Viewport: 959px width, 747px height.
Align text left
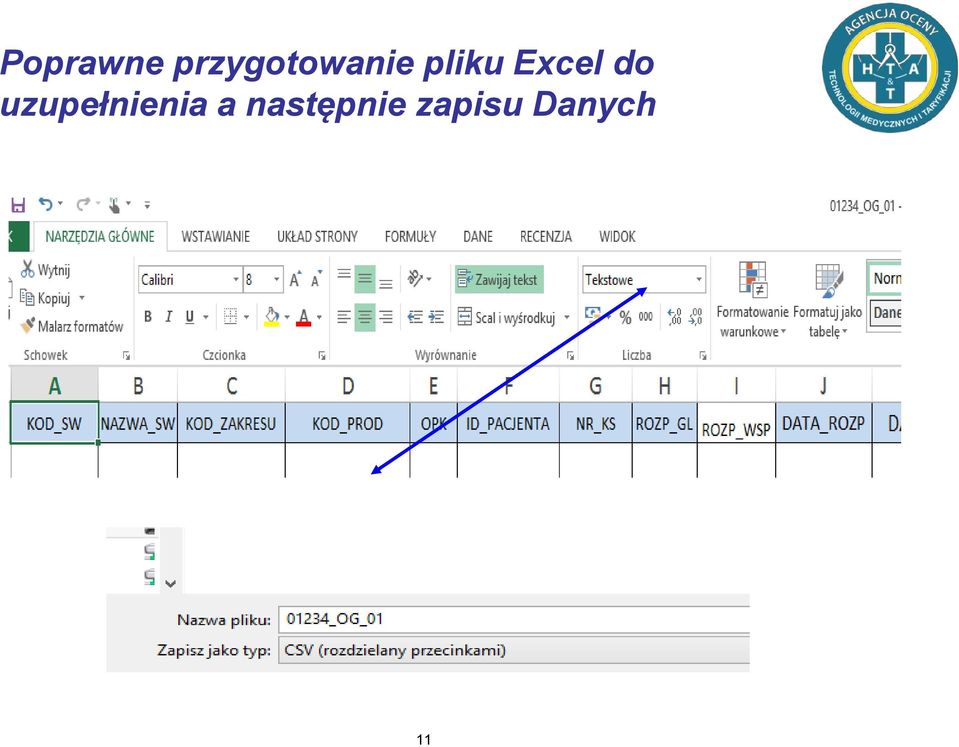[344, 316]
